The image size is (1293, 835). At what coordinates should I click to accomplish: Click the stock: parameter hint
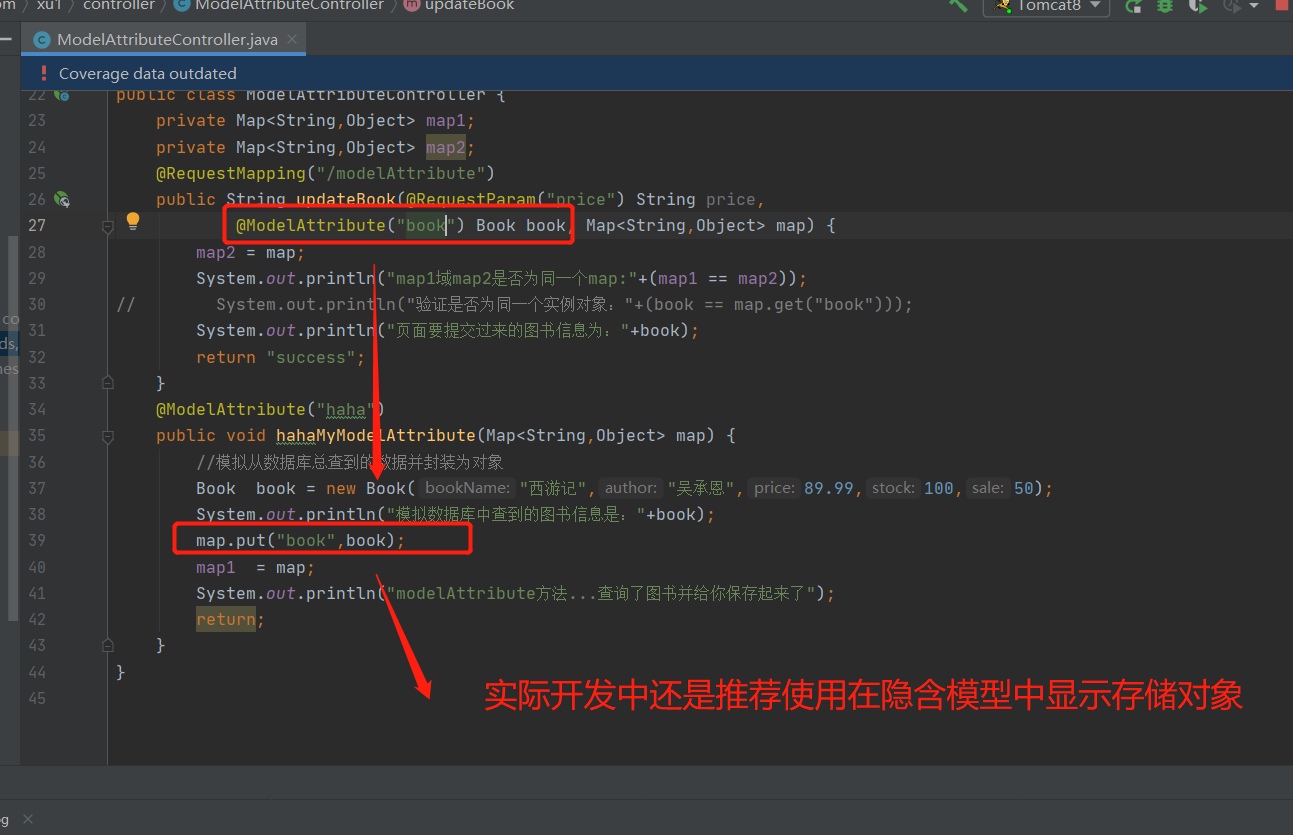pos(893,488)
